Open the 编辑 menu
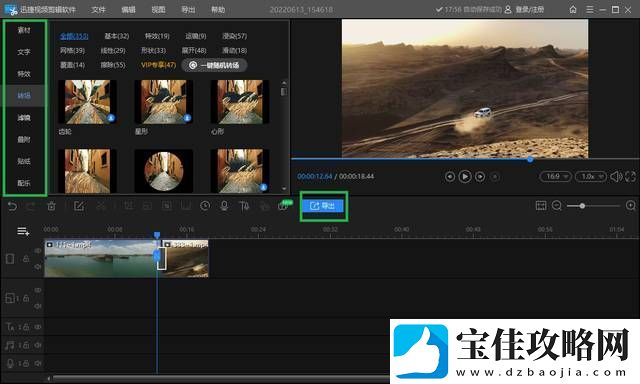 (x=128, y=9)
